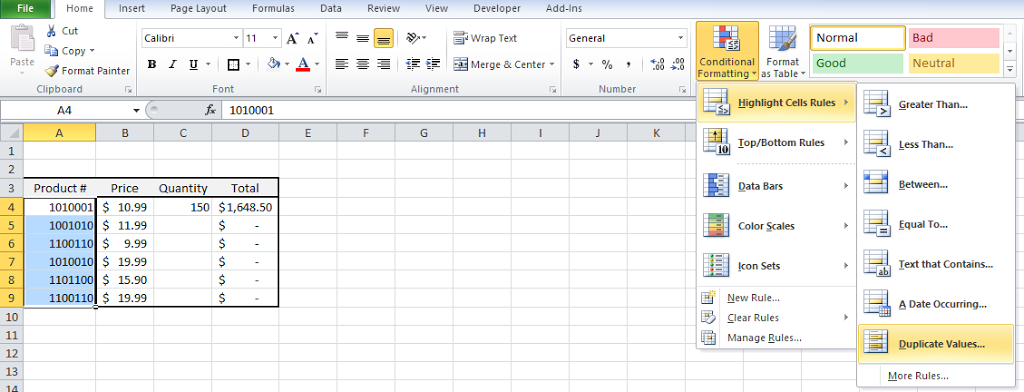Open the Font Color dropdown arrow

point(317,64)
